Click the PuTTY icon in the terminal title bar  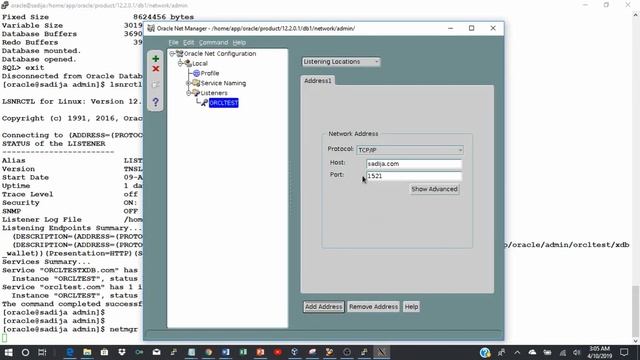(x=5, y=5)
